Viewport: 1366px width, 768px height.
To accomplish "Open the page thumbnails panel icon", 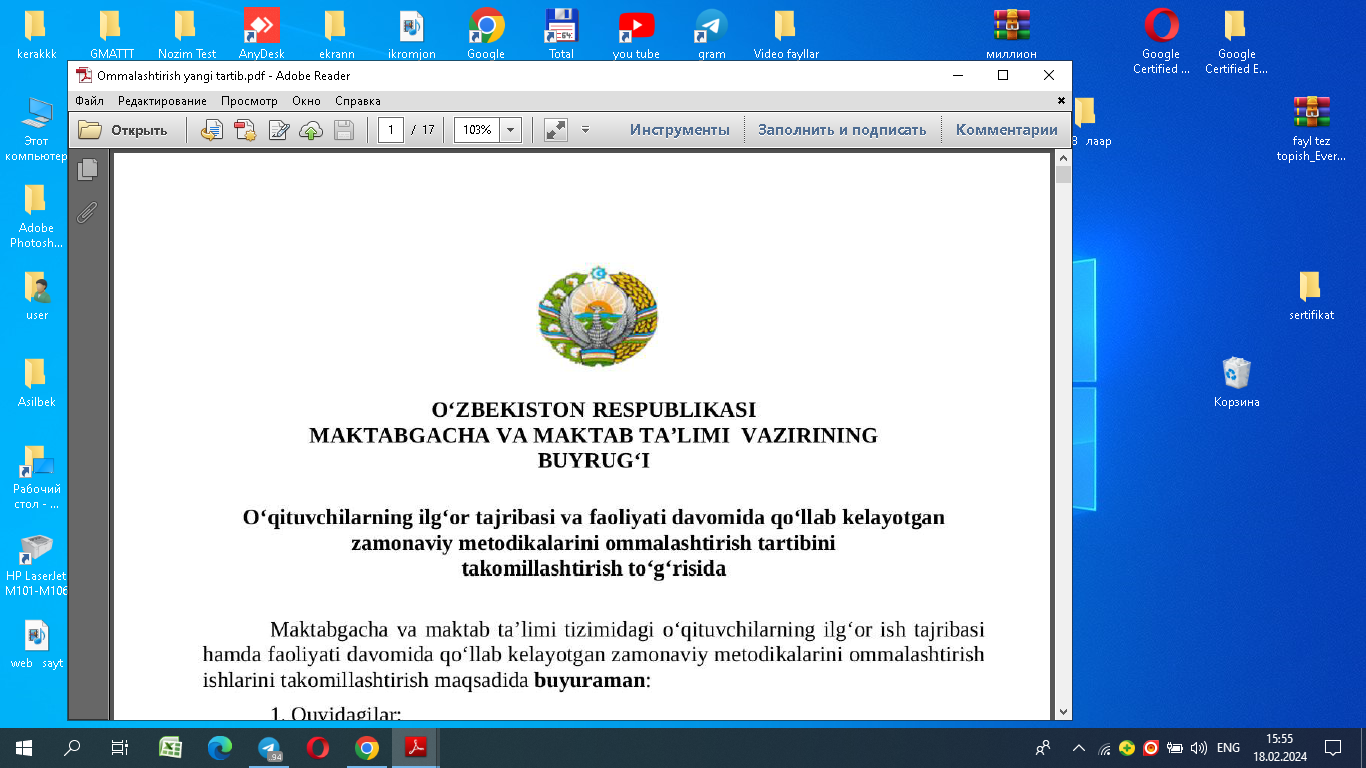I will click(x=88, y=170).
